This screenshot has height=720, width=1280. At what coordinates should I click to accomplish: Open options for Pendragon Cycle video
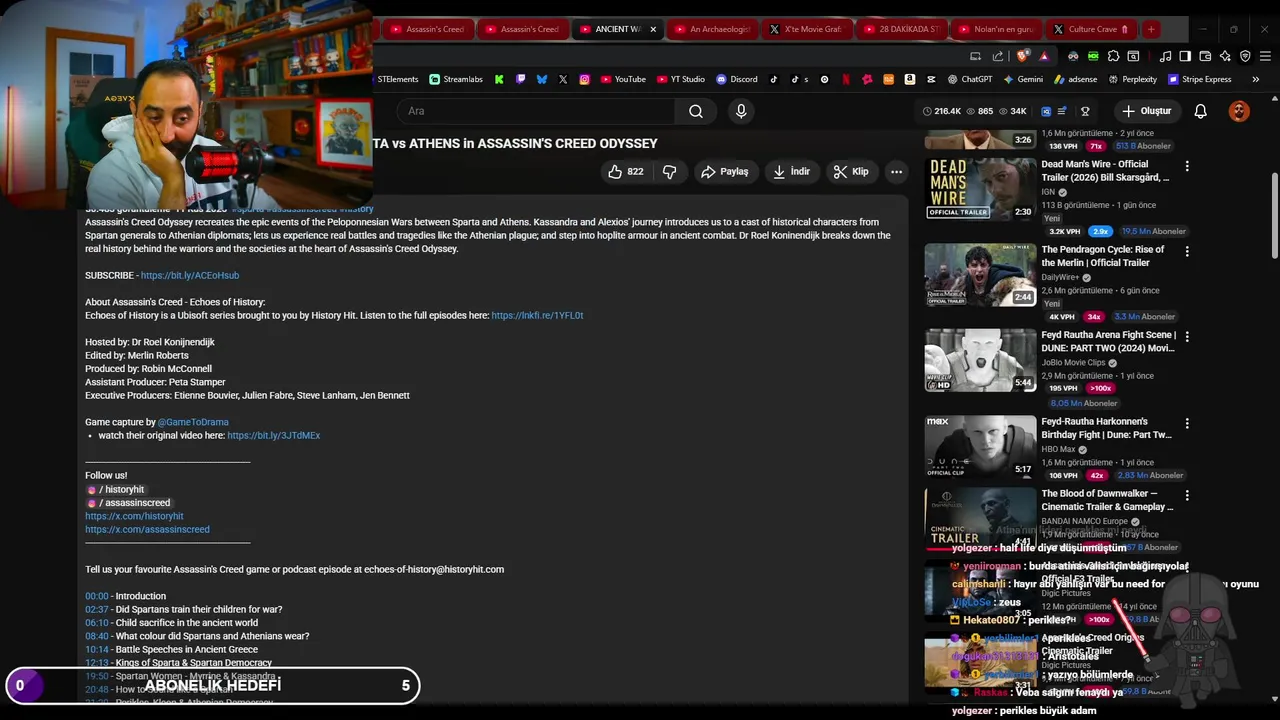click(1187, 252)
